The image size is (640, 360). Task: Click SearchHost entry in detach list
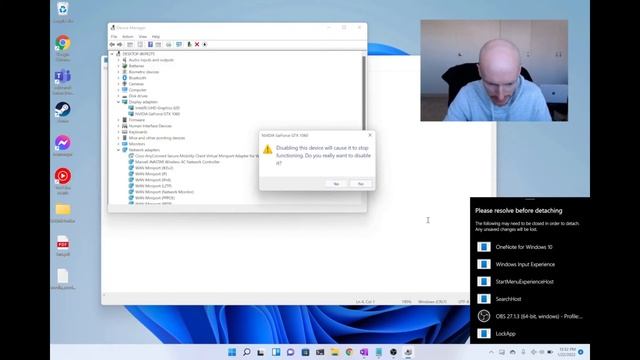pyautogui.click(x=530, y=299)
